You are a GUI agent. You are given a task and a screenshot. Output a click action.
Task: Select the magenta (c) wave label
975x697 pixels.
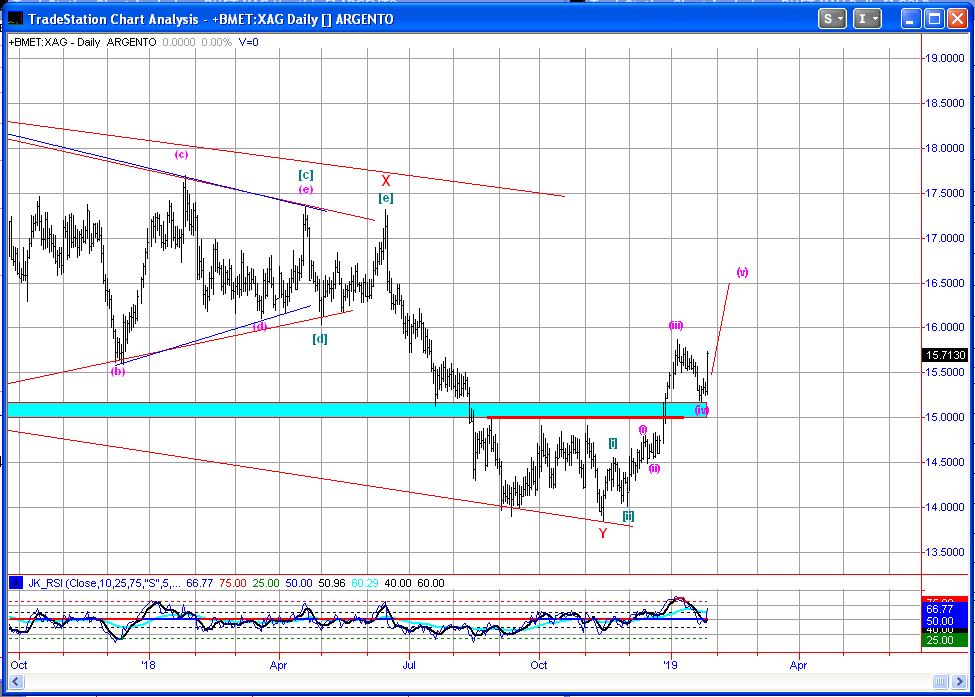click(181, 154)
